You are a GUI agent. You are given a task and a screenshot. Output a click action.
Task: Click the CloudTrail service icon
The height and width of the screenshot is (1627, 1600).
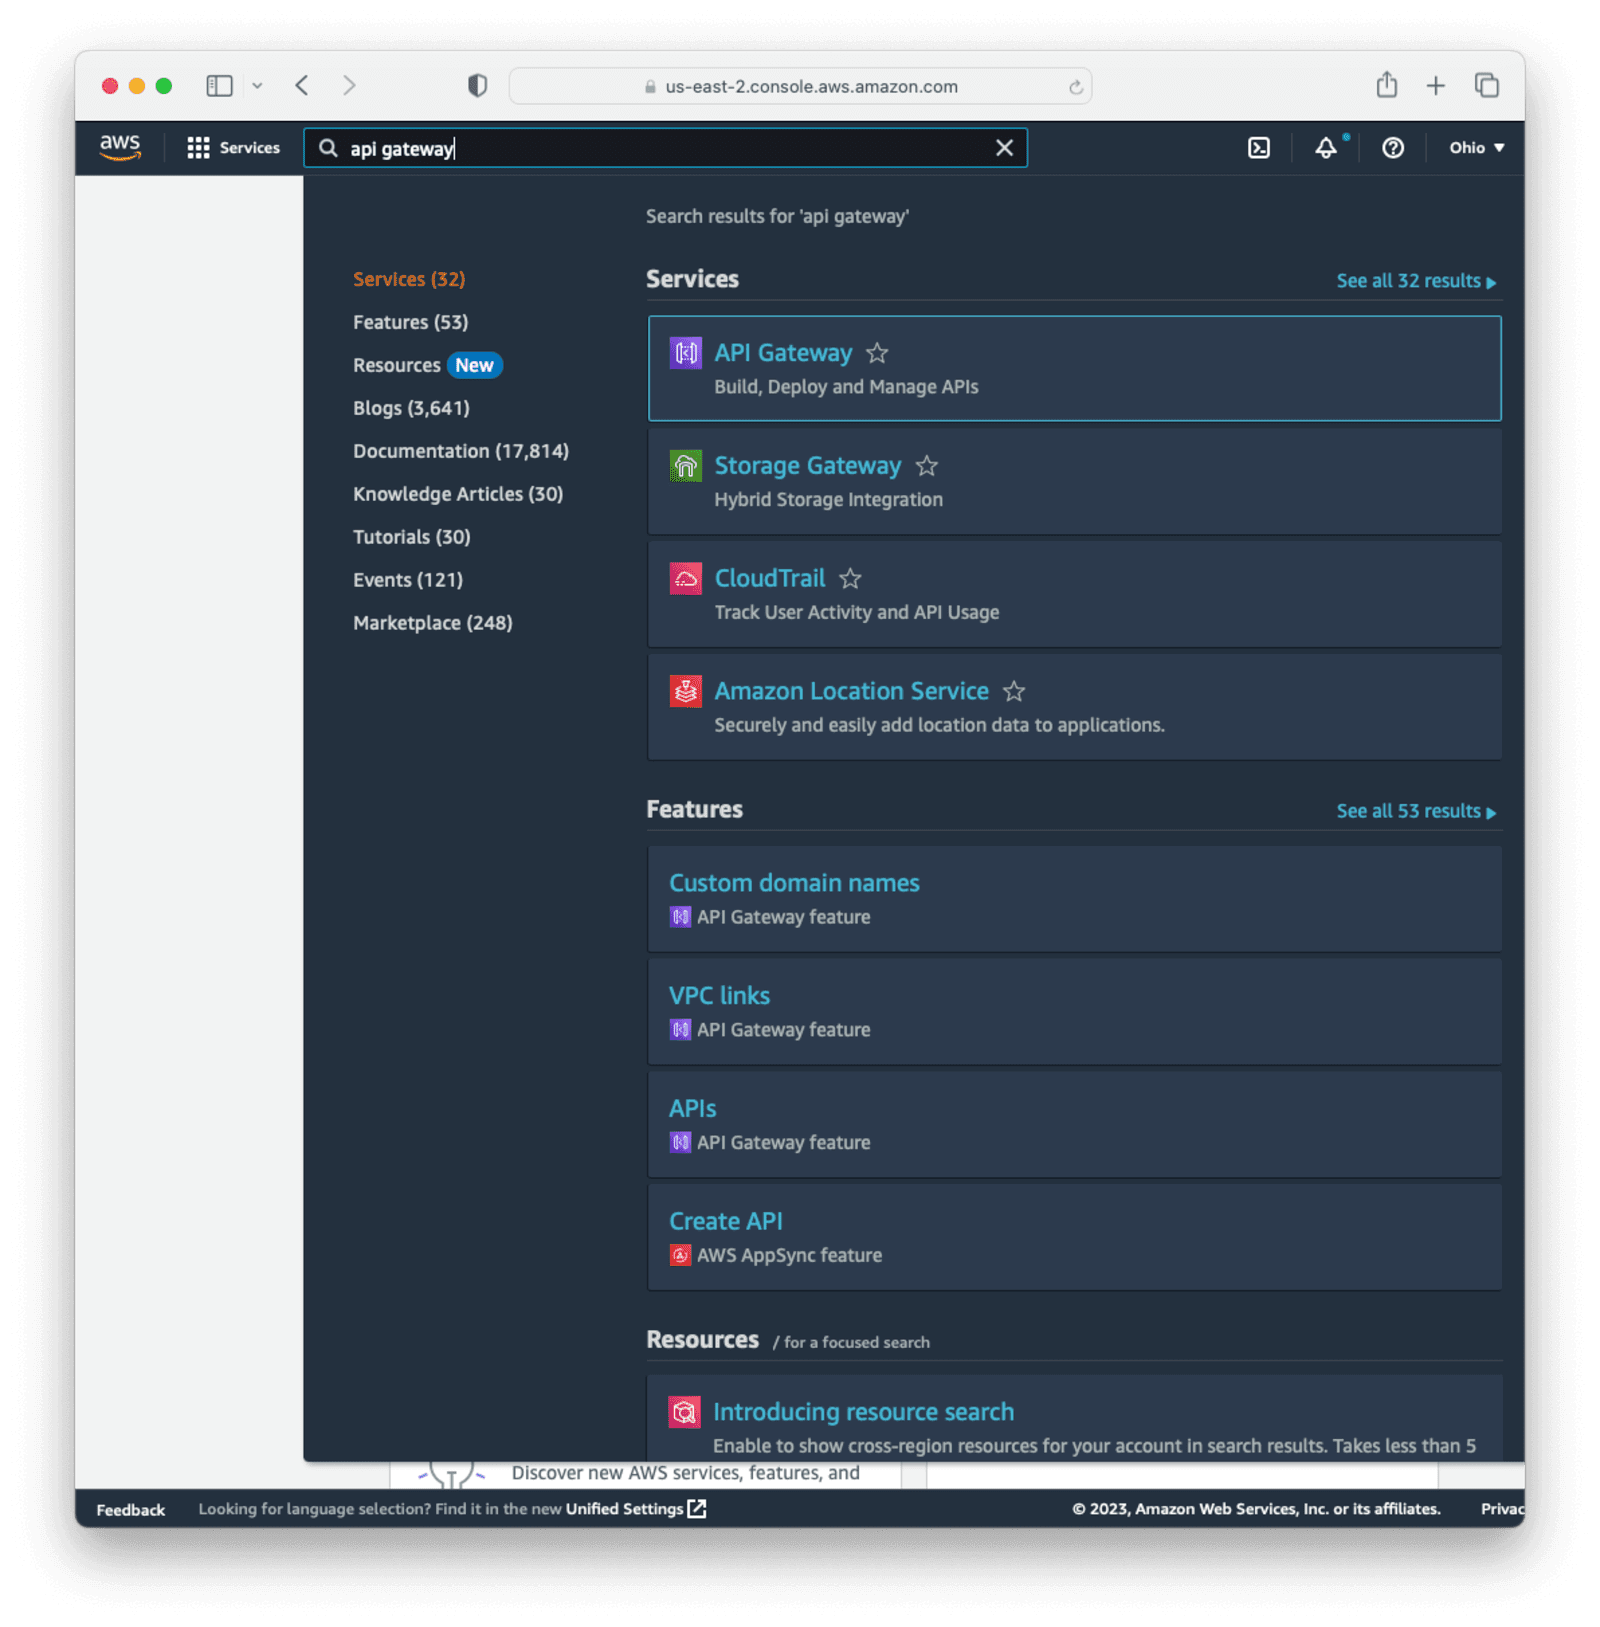tap(685, 579)
